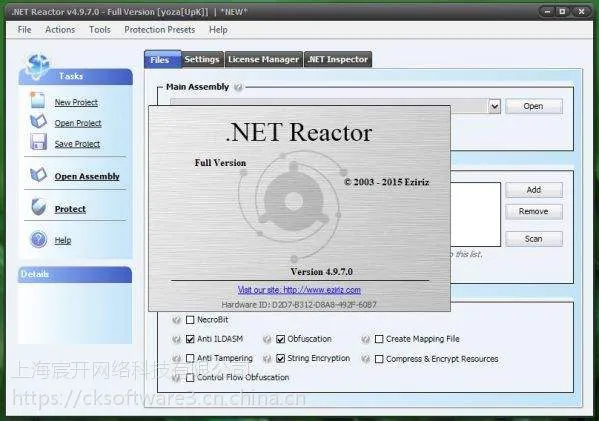
Task: Click the Details panel header
Action: pyautogui.click(x=75, y=274)
